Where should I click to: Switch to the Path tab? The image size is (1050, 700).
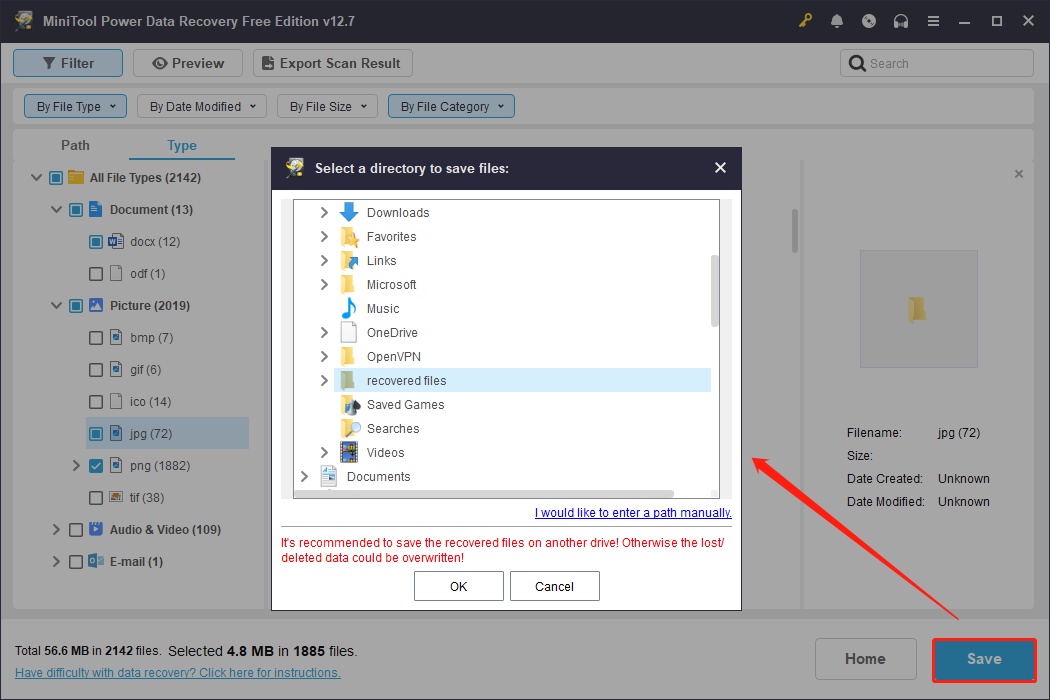[75, 145]
